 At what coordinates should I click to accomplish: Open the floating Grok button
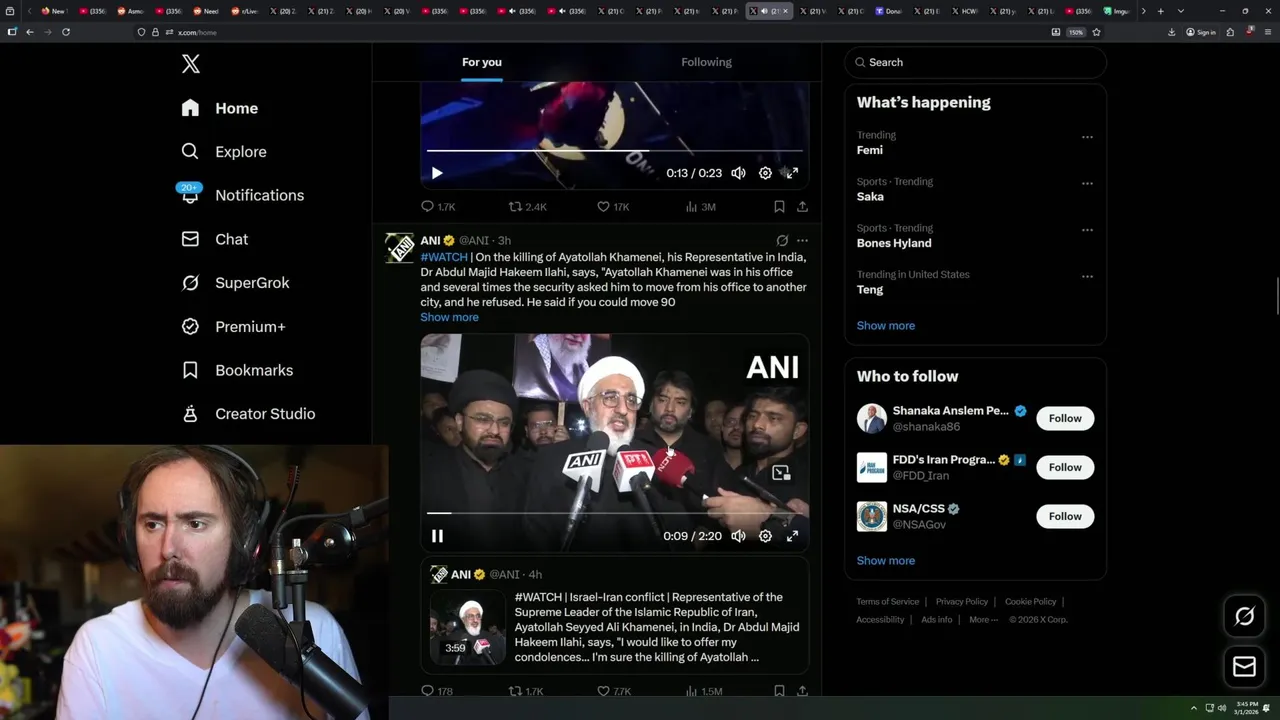pyautogui.click(x=1244, y=617)
